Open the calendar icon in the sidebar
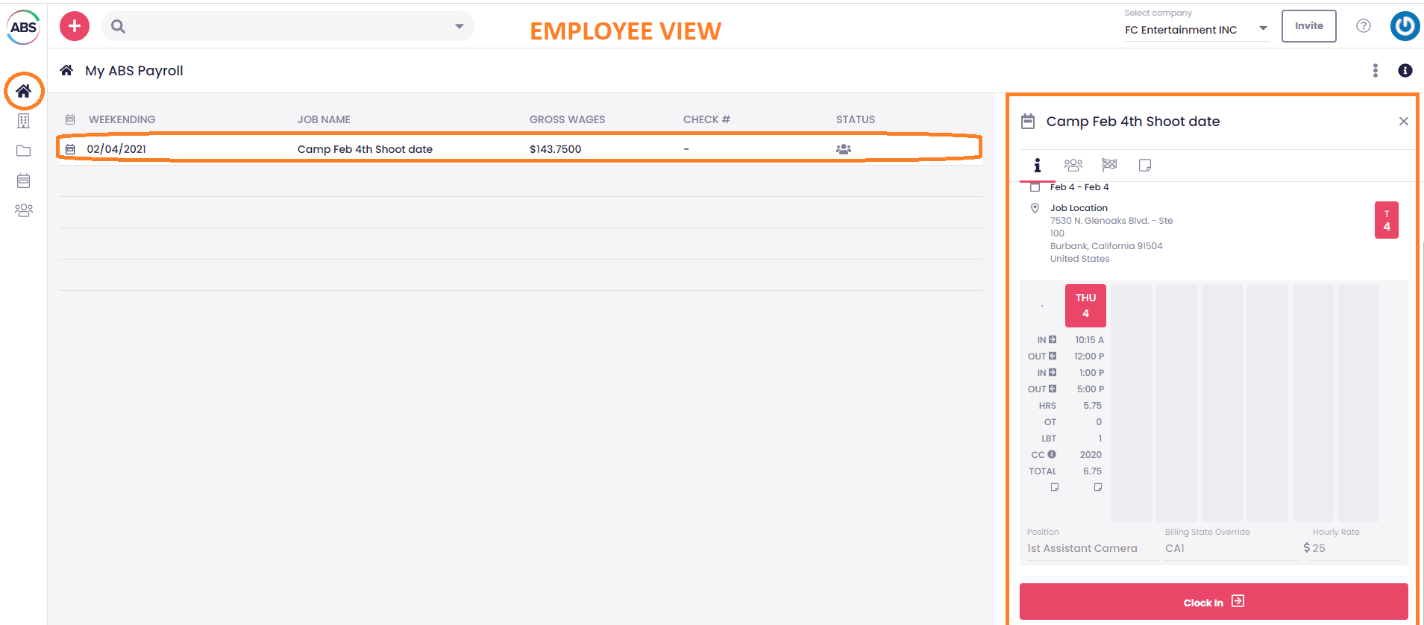The width and height of the screenshot is (1424, 625). point(23,180)
